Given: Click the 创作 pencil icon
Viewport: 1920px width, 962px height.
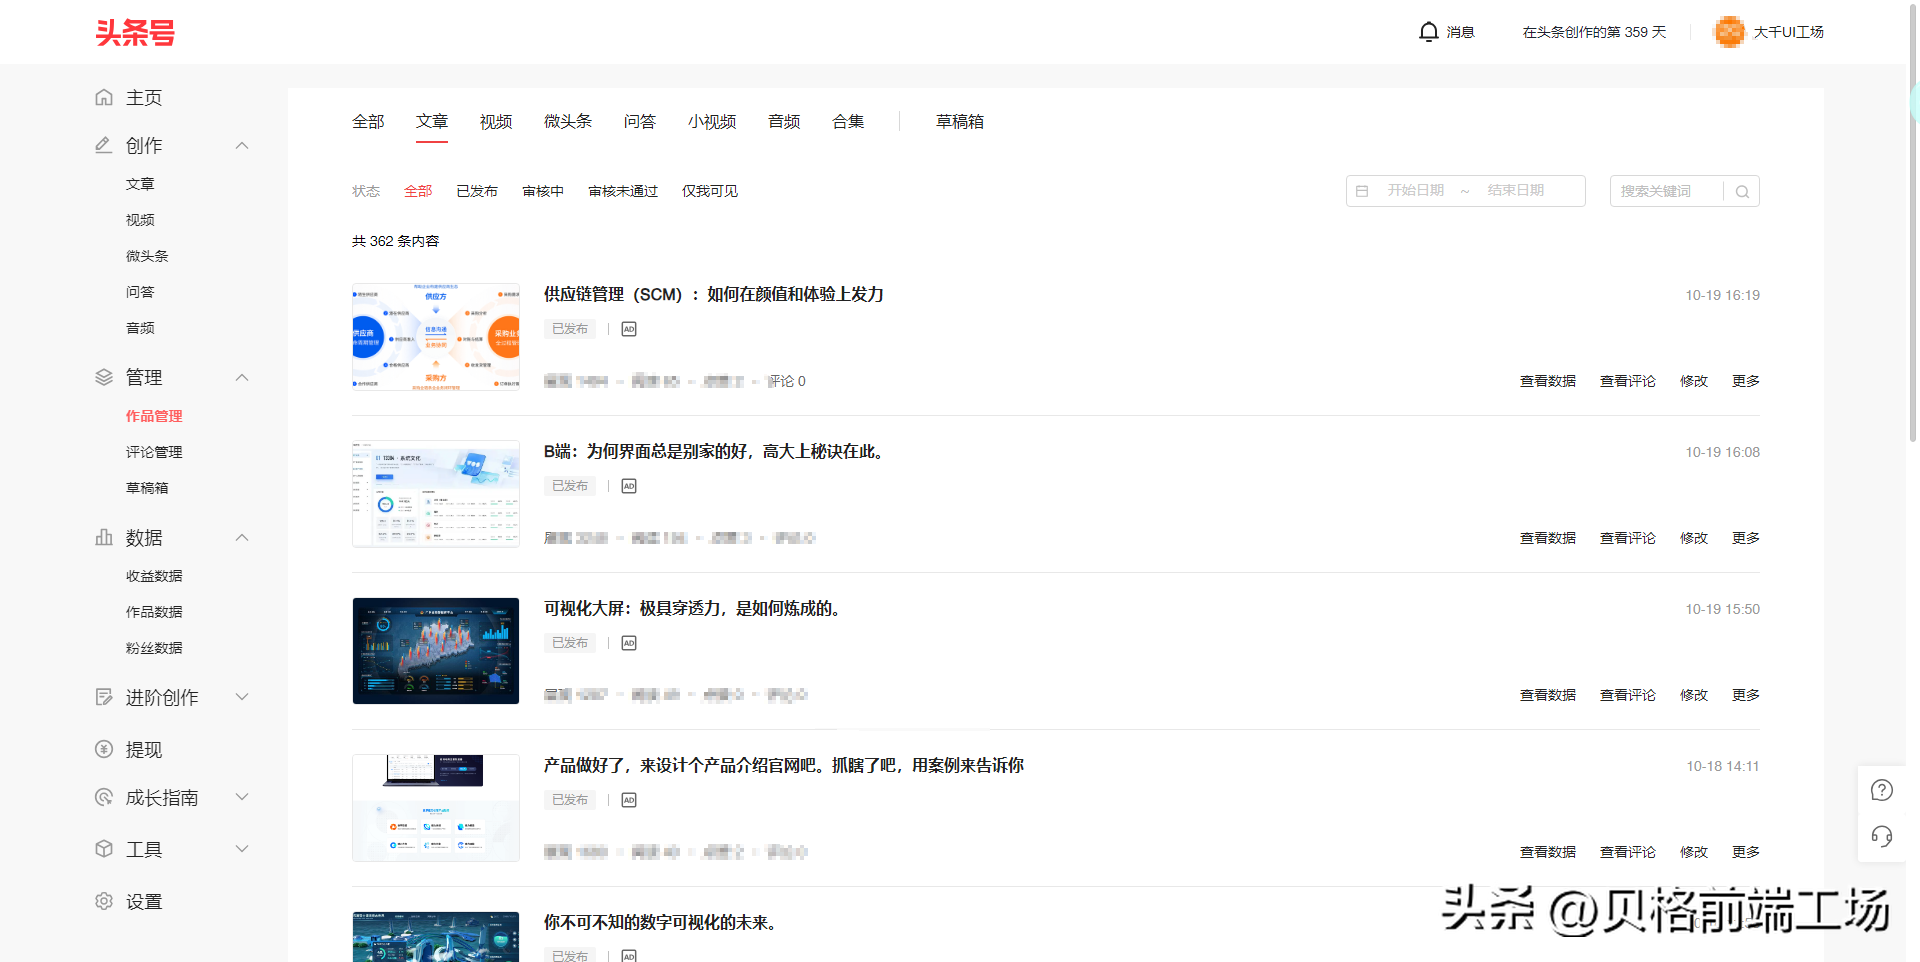Looking at the screenshot, I should click(x=104, y=145).
